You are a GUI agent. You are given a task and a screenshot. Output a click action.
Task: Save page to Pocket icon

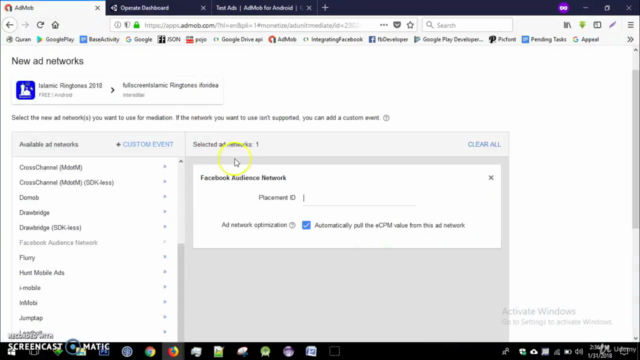point(397,25)
